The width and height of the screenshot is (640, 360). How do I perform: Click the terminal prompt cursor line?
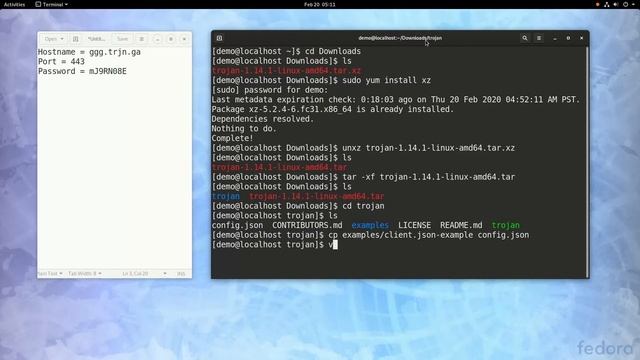[275, 245]
